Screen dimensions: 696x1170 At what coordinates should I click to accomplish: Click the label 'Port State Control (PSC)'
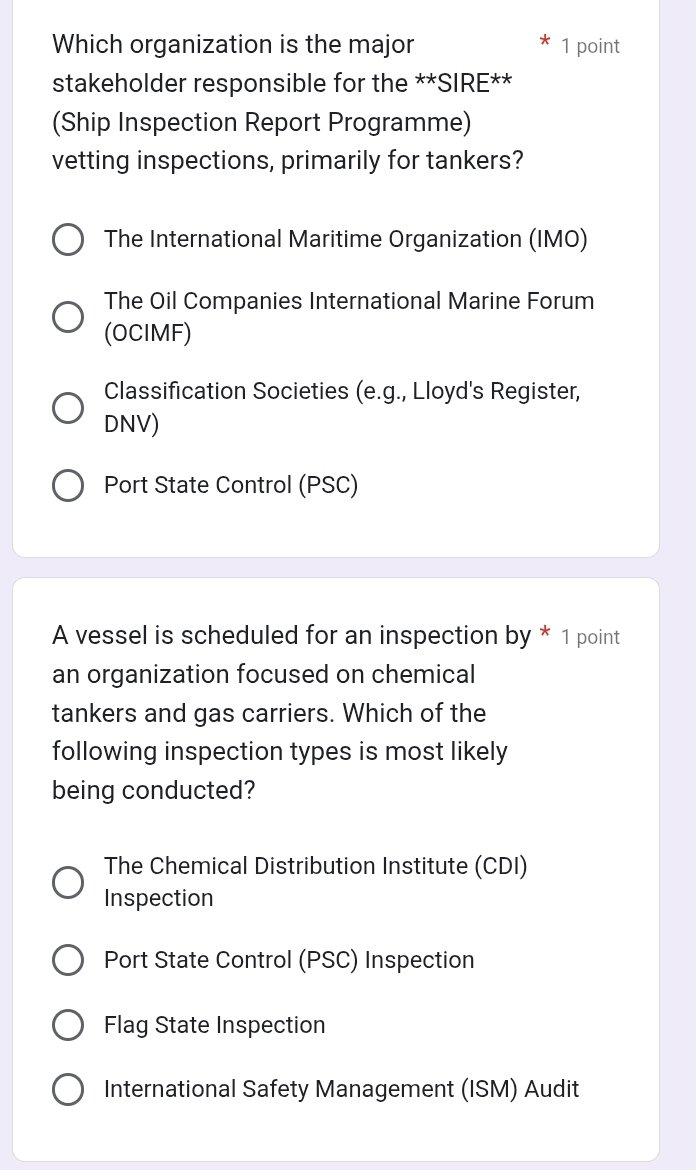tap(231, 485)
